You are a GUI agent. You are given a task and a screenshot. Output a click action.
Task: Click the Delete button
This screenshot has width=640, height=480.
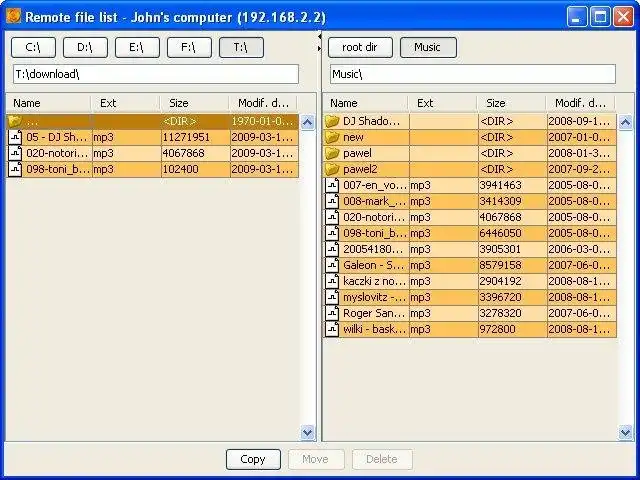(x=382, y=459)
